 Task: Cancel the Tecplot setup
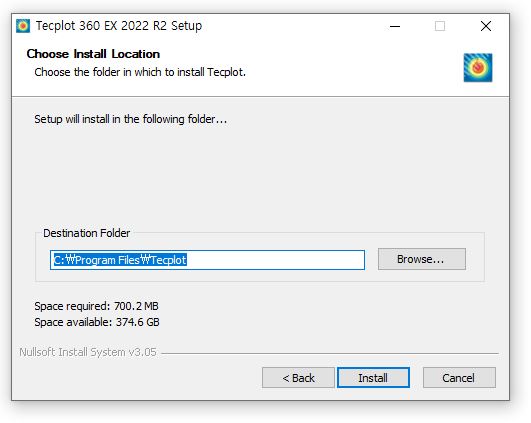click(459, 378)
